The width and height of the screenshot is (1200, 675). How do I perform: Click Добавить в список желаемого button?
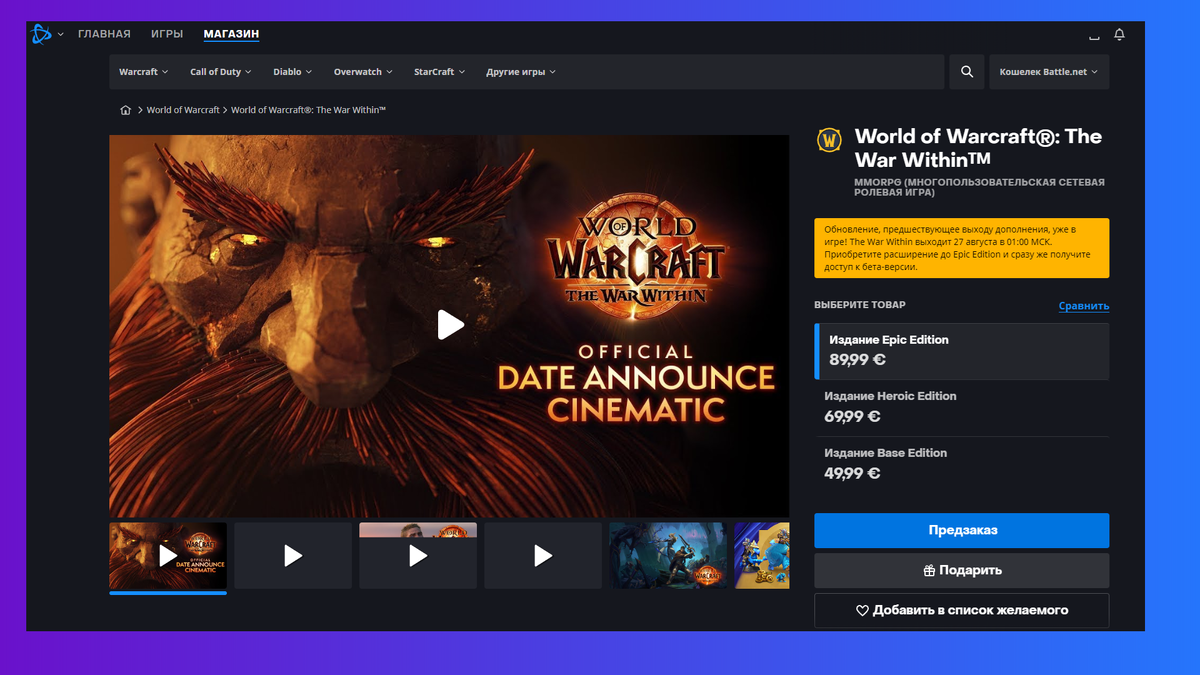coord(961,610)
